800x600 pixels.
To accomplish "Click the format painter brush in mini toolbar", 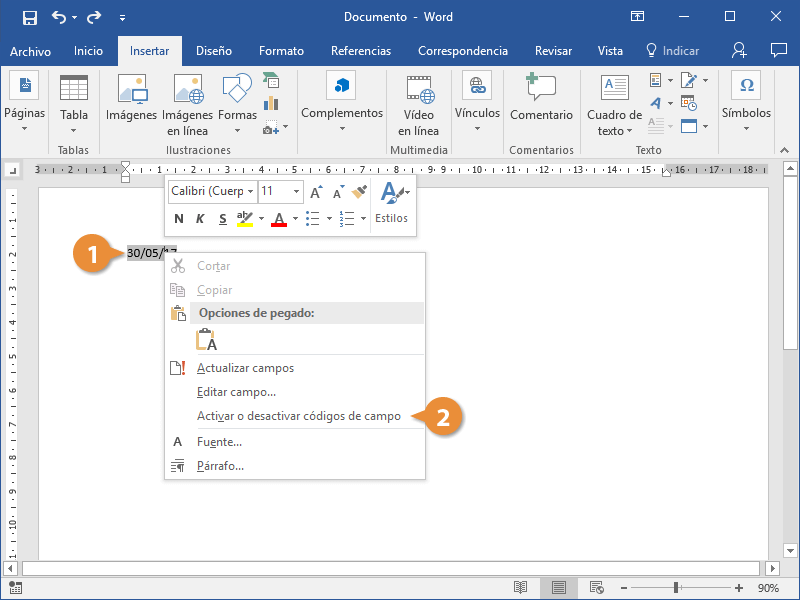I will (x=360, y=191).
